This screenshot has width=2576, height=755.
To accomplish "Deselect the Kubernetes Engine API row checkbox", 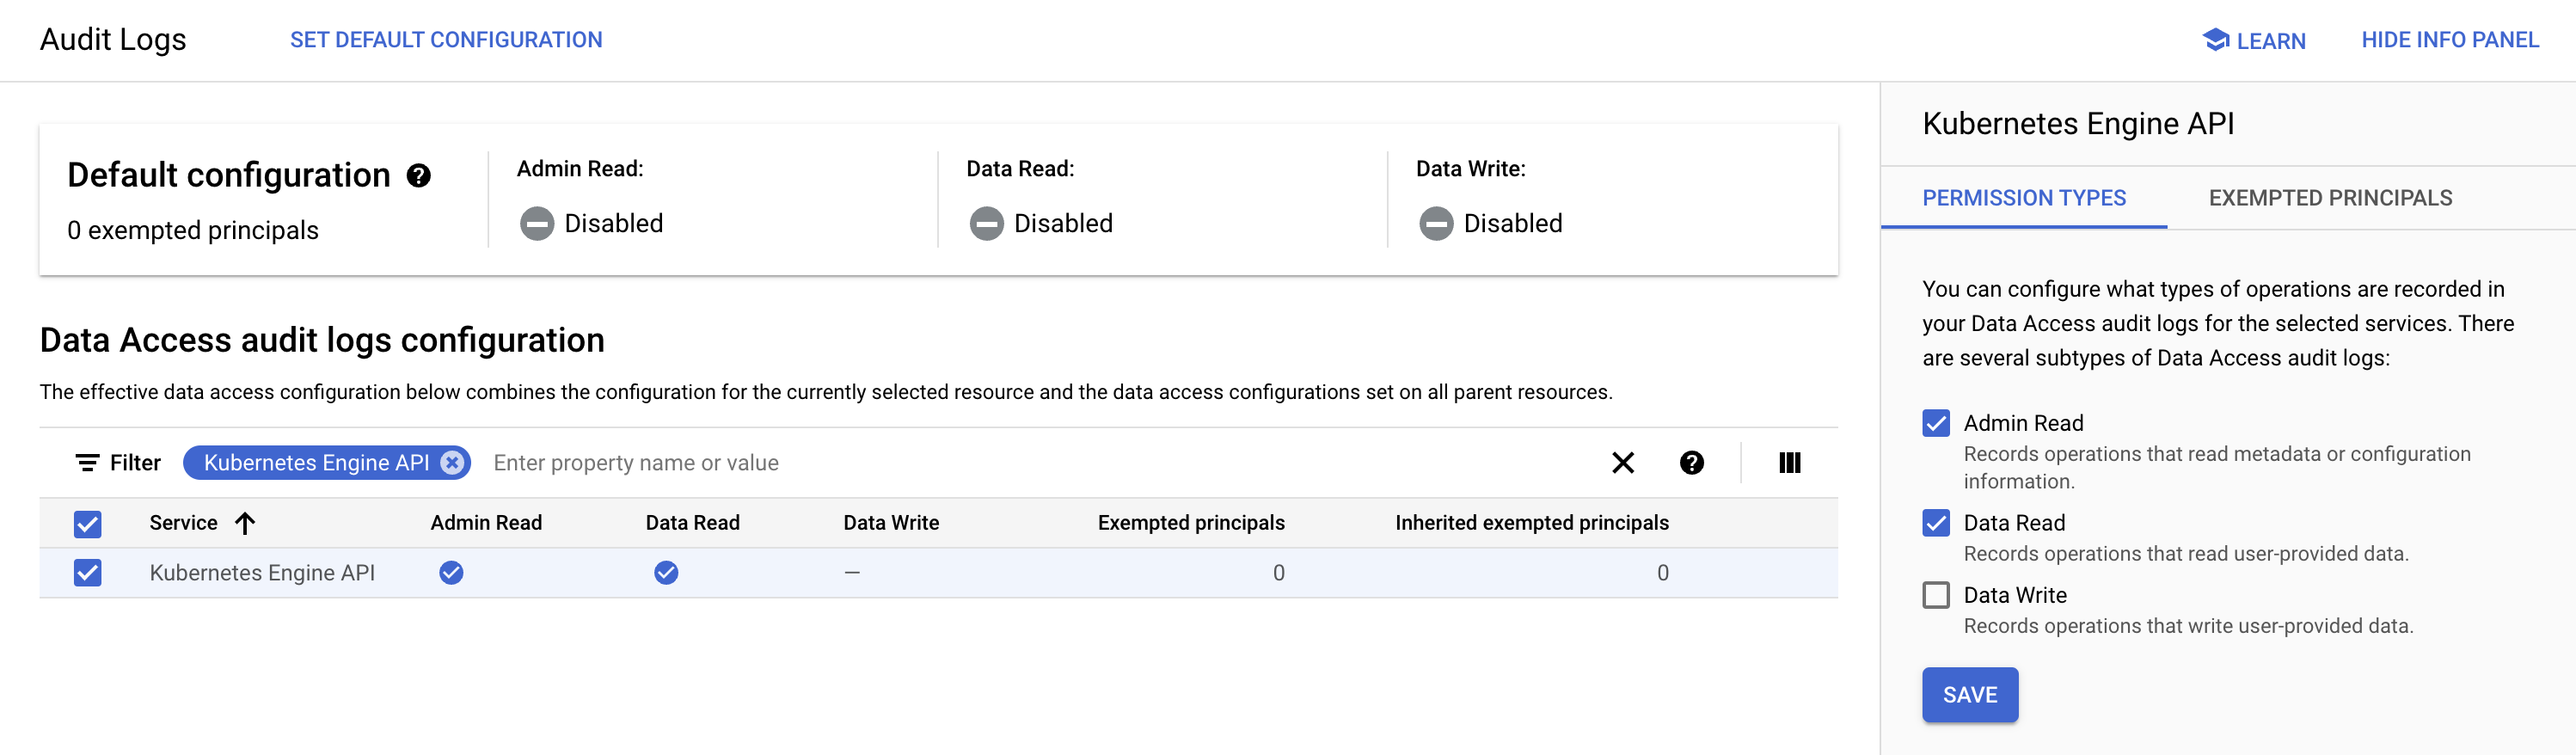I will pyautogui.click(x=88, y=573).
